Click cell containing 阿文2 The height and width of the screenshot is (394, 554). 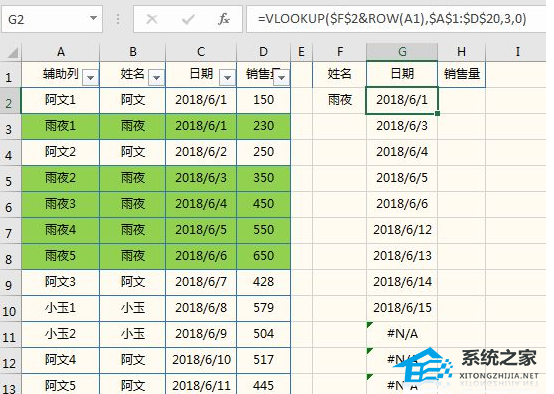[60, 152]
